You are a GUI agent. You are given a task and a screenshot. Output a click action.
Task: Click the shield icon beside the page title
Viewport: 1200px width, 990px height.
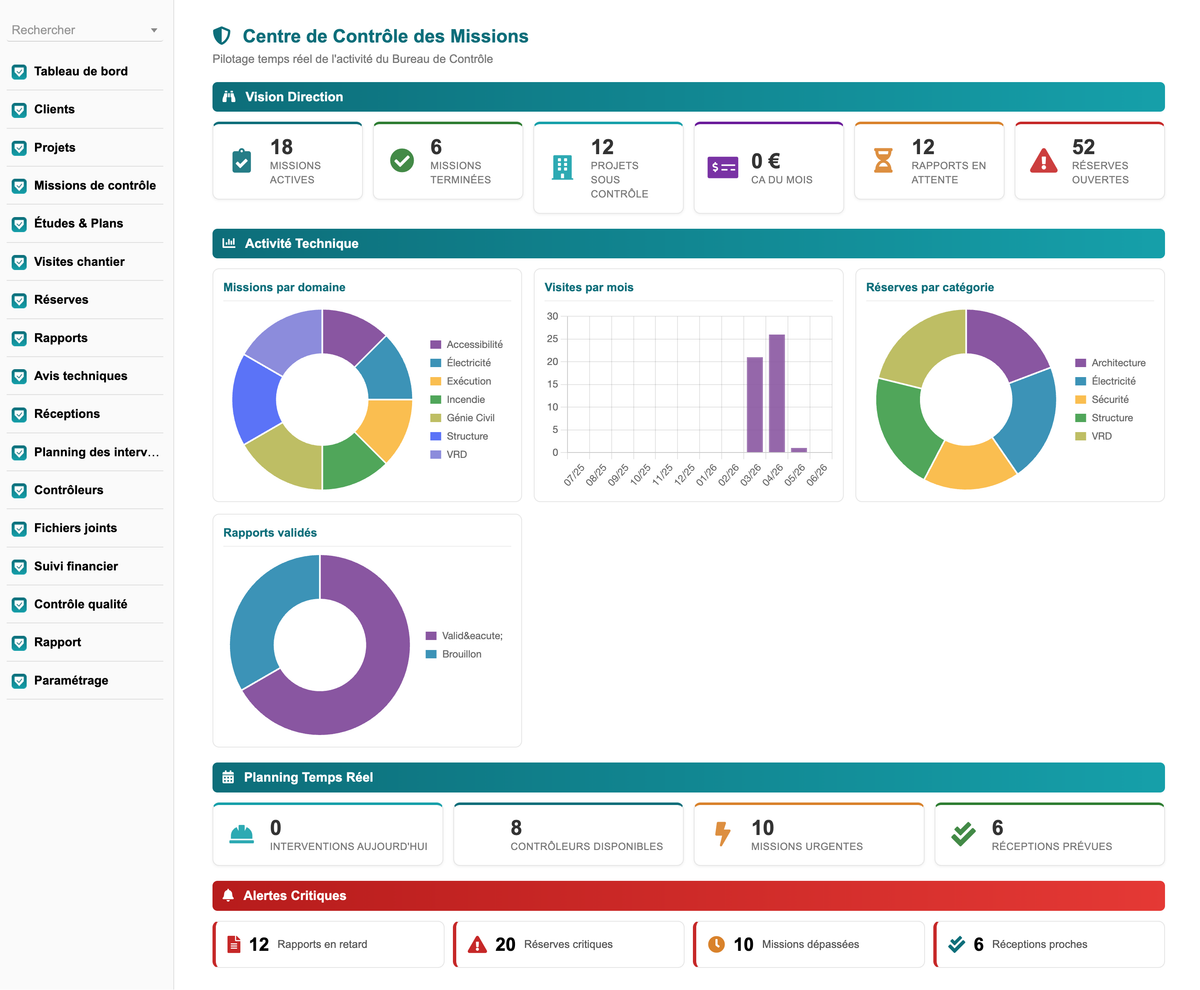[222, 36]
